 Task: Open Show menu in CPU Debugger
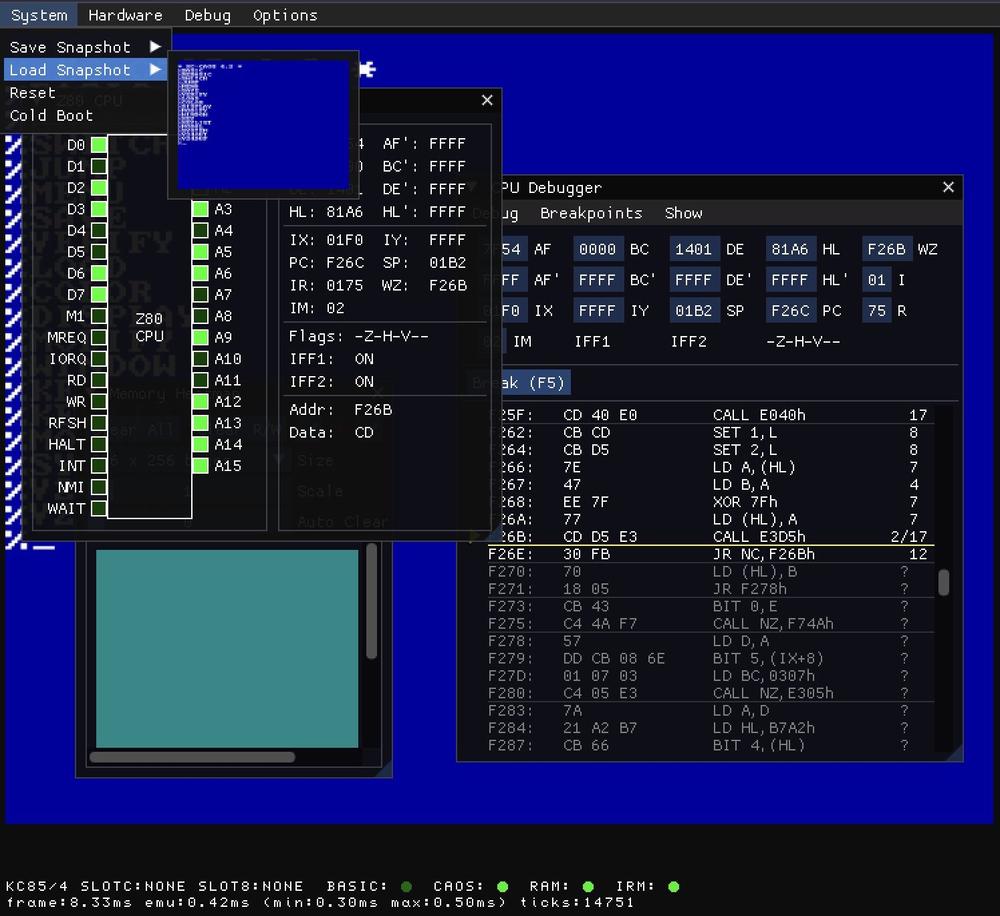(x=683, y=213)
